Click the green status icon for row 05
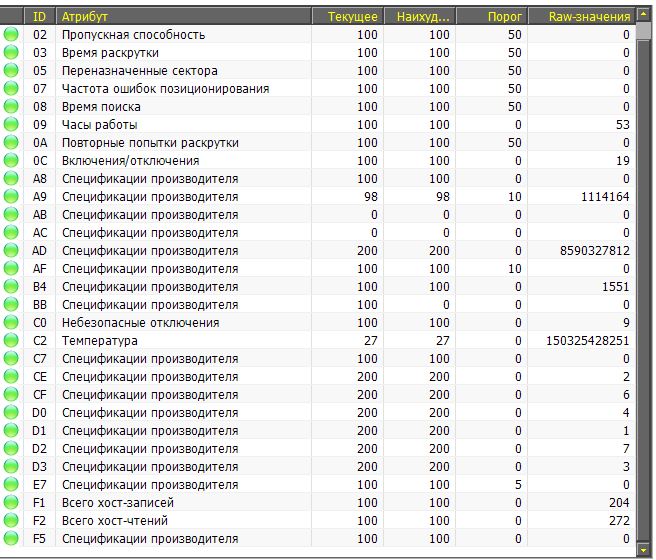Screen dimensions: 656x560 click(11, 70)
